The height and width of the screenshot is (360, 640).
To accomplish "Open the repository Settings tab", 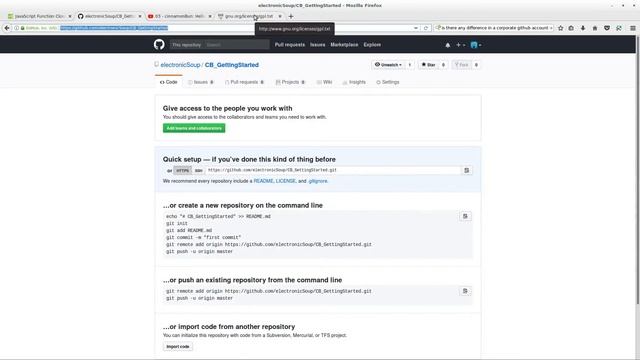I will pos(388,82).
